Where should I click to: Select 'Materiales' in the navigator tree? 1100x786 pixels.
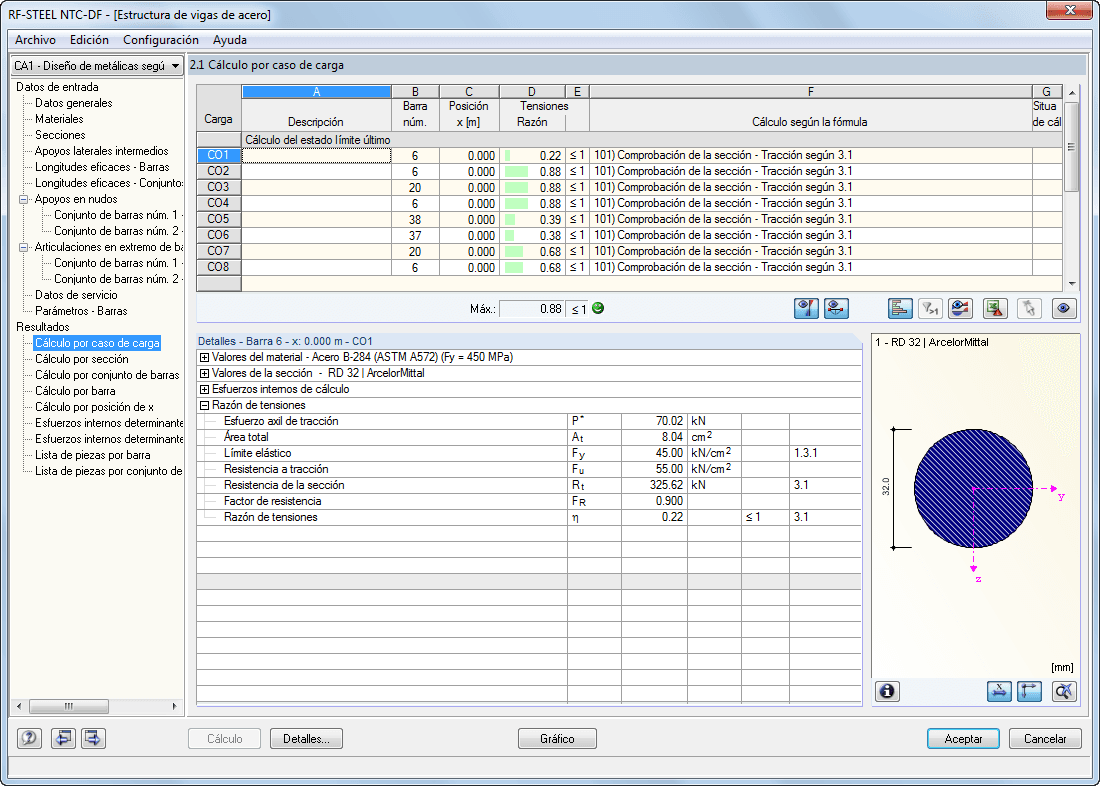tap(59, 119)
